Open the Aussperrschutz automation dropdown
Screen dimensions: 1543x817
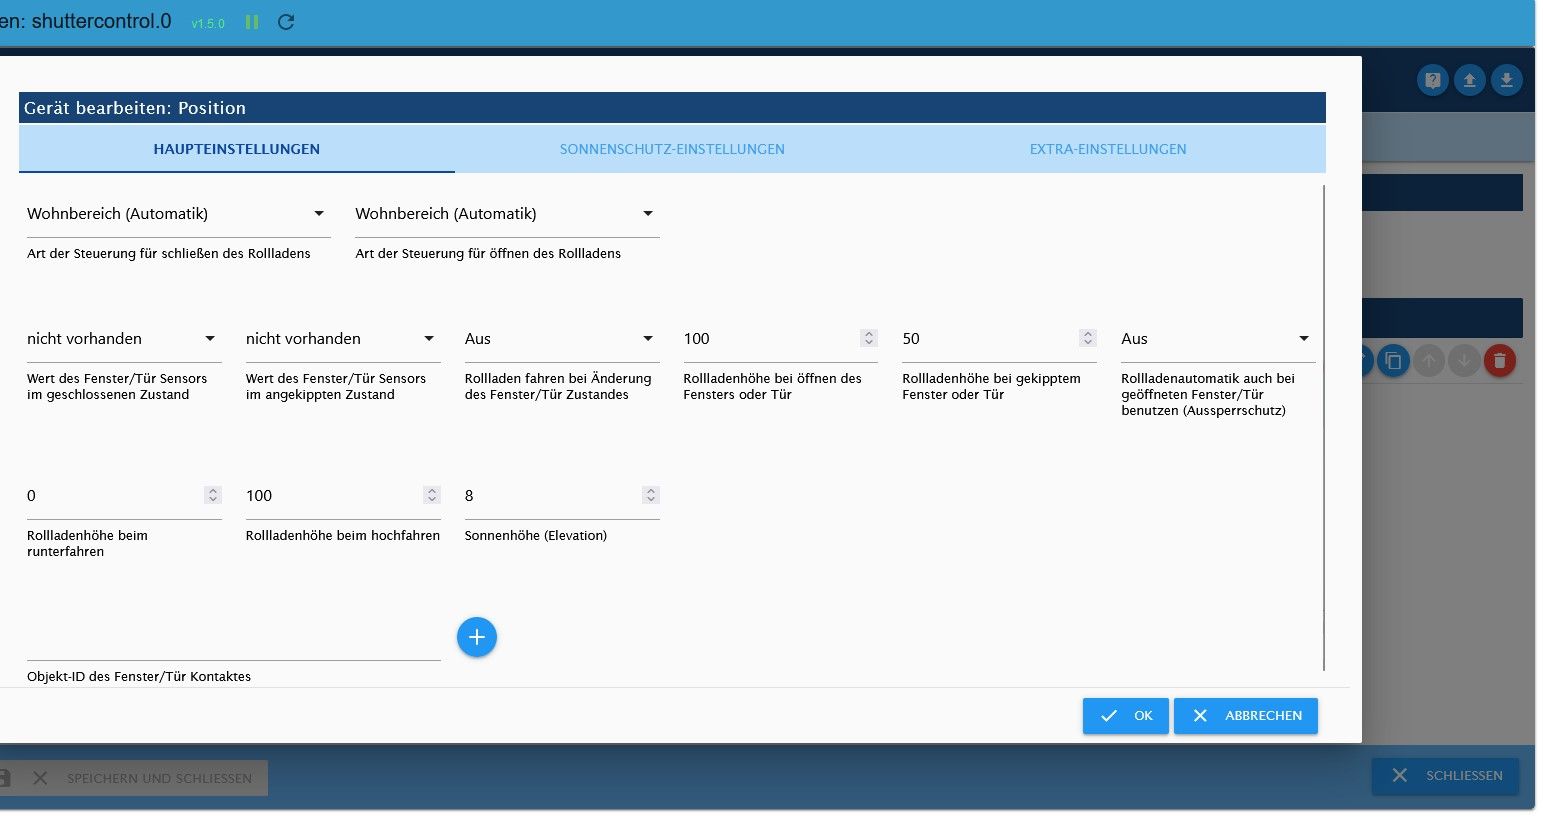[x=1218, y=339]
